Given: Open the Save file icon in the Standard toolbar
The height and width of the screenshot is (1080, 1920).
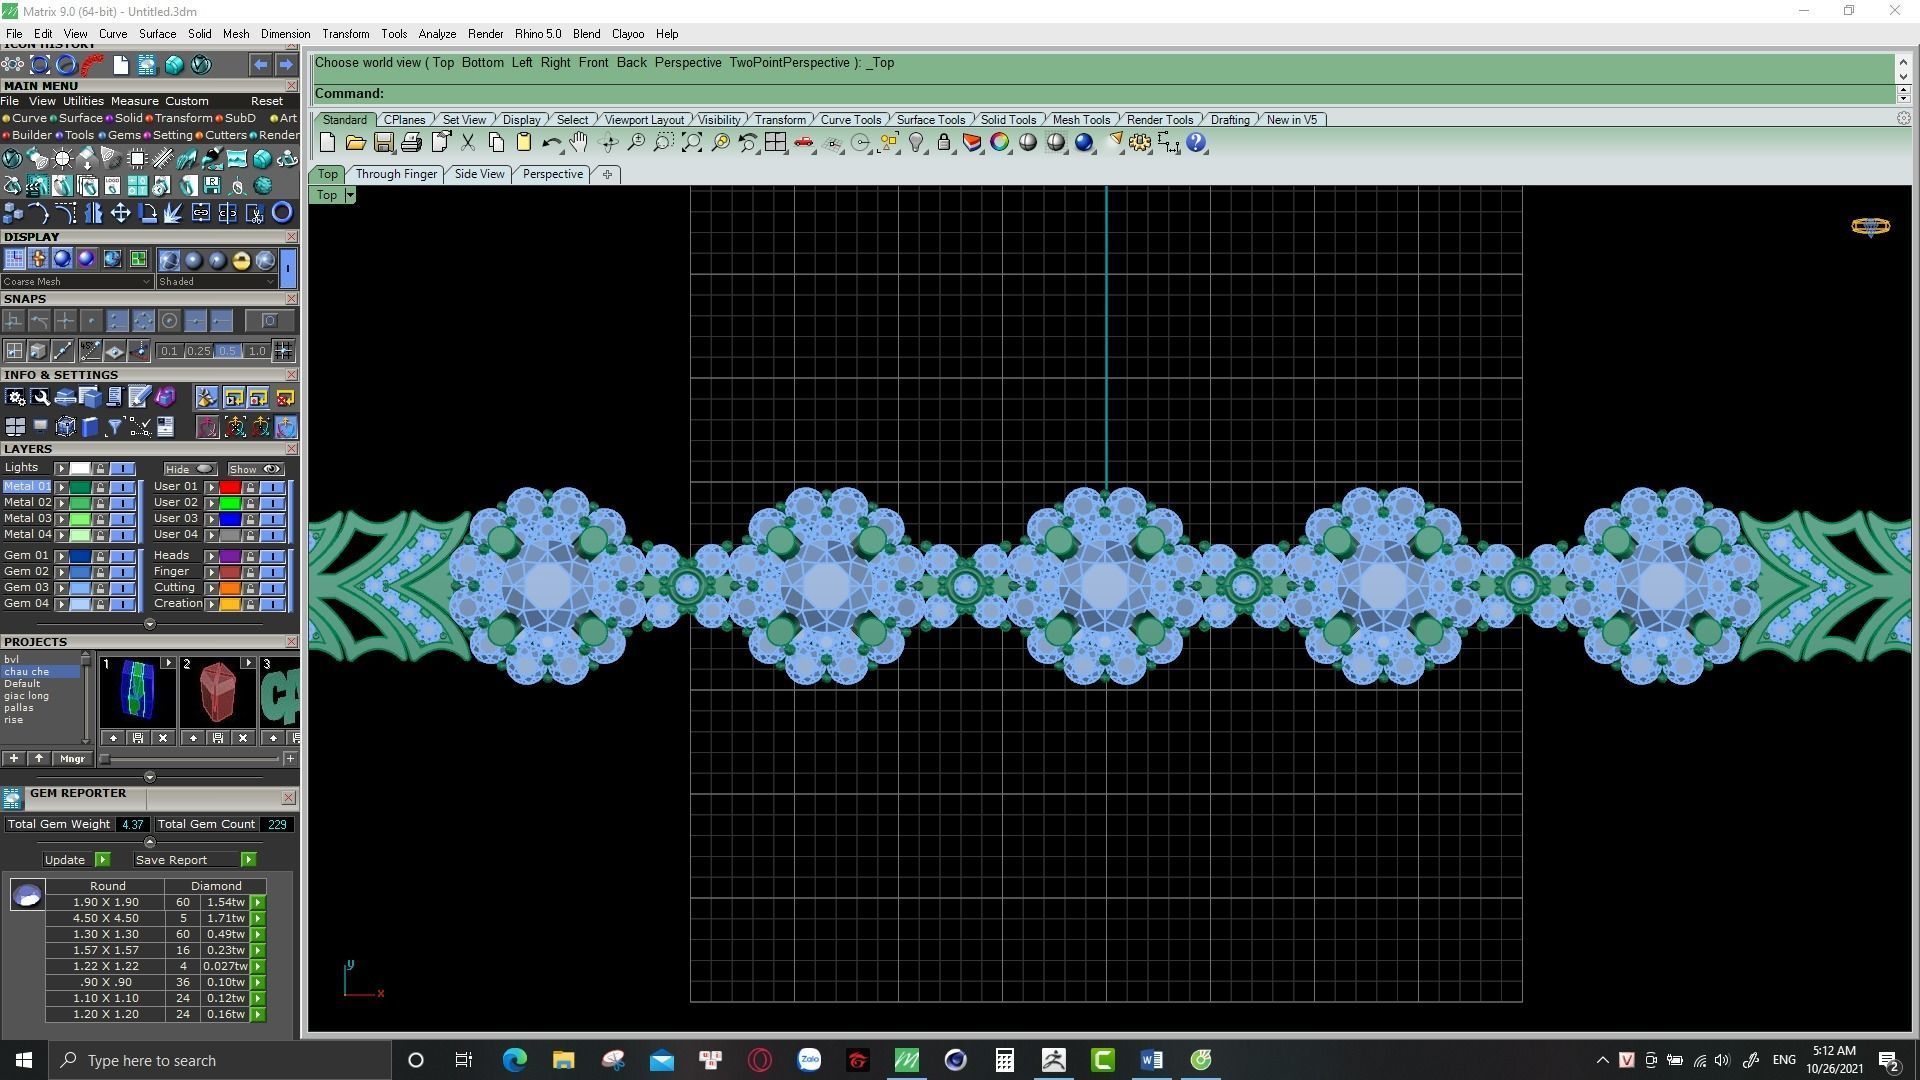Looking at the screenshot, I should (x=383, y=143).
